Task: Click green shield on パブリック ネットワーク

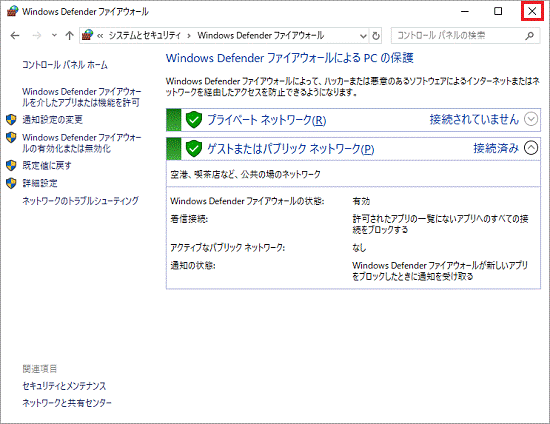Action: tap(194, 149)
